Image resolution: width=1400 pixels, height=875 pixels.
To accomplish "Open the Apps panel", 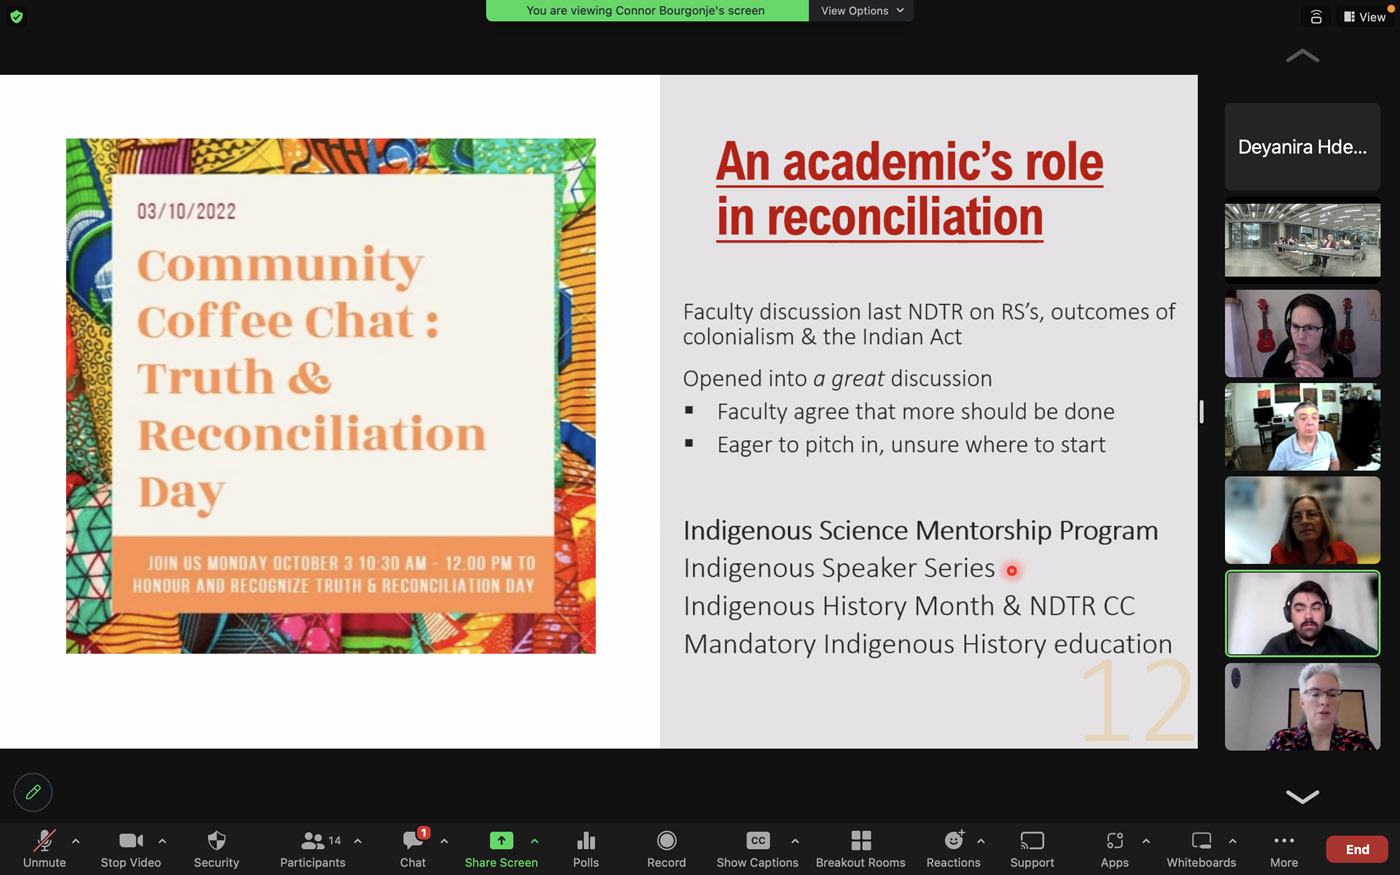I will (x=1114, y=848).
